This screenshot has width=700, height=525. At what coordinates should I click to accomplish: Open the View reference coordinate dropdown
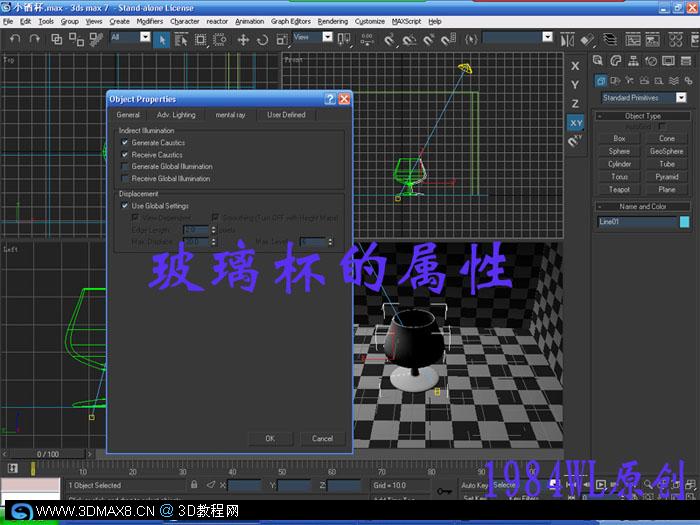[x=327, y=37]
